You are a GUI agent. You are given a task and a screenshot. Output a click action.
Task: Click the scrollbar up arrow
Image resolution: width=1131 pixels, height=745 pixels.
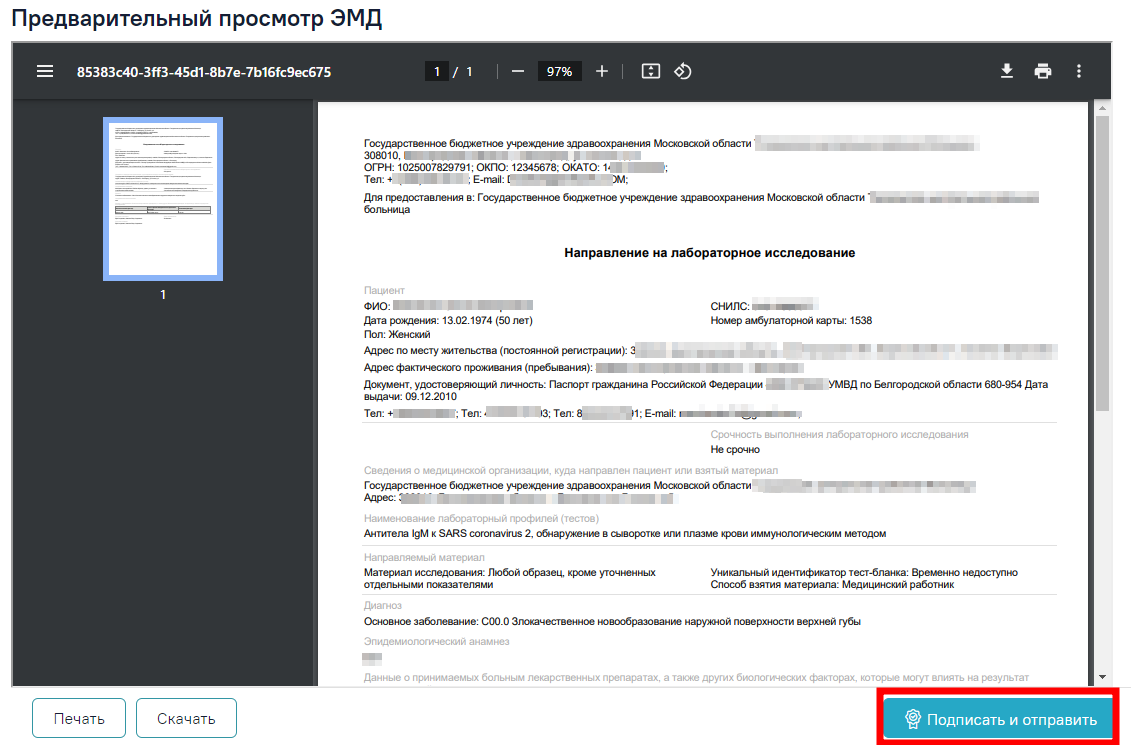1101,108
